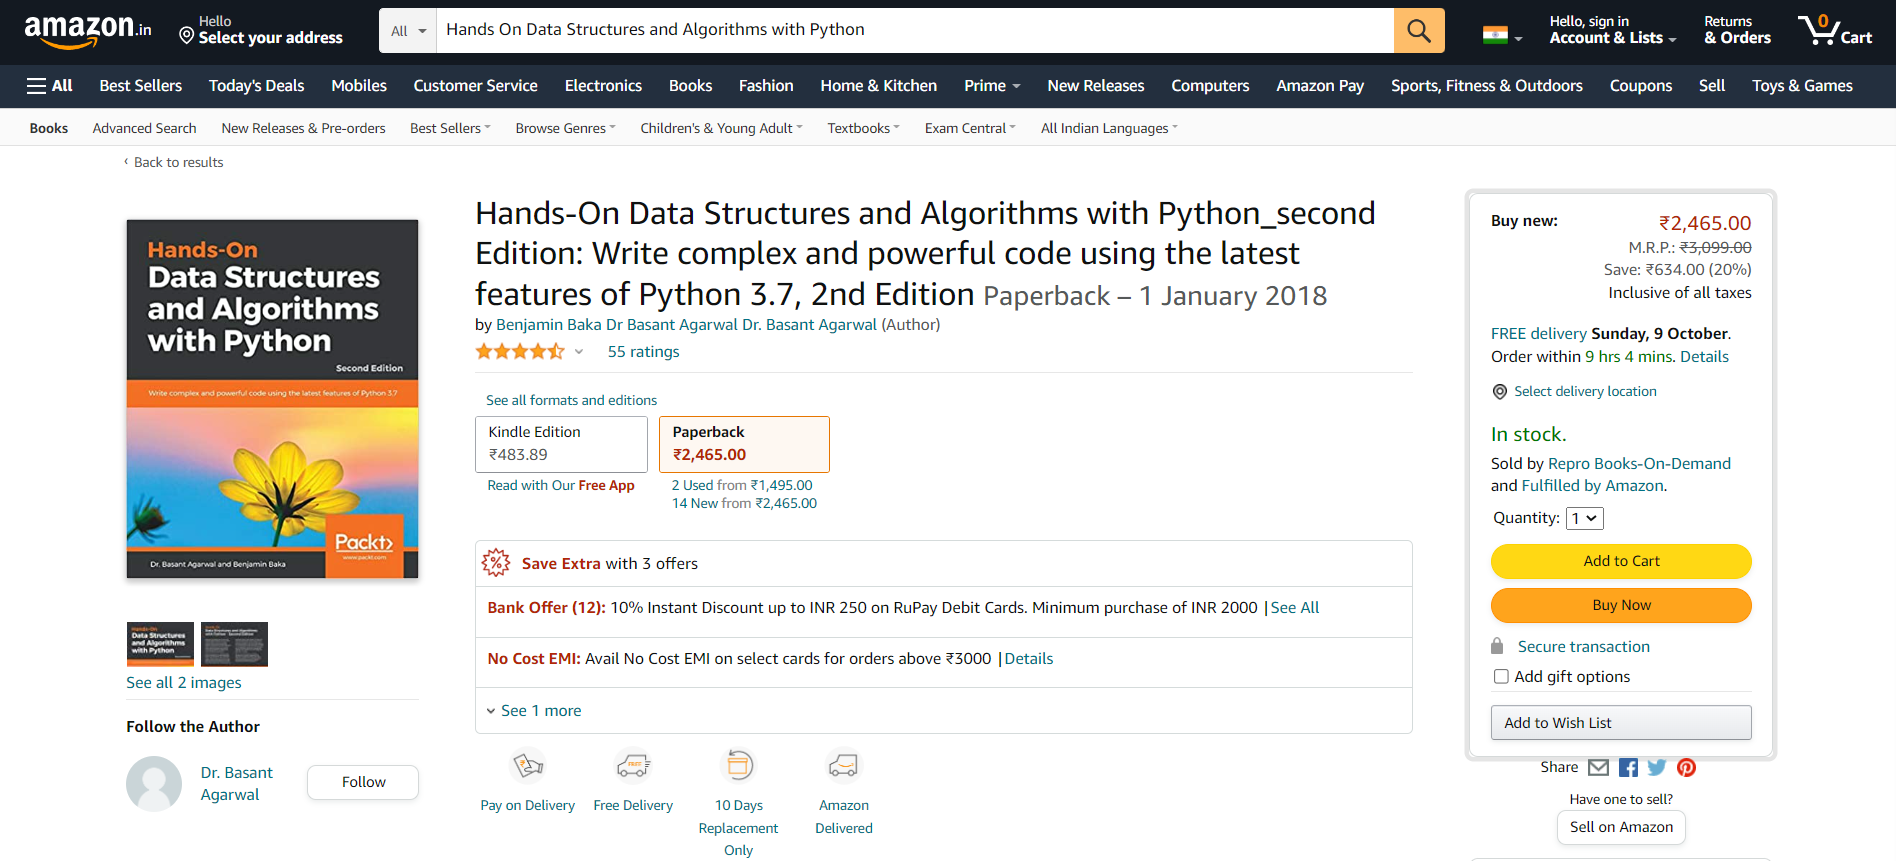This screenshot has height=861, width=1896.
Task: Open Electronics nav item
Action: pyautogui.click(x=603, y=86)
